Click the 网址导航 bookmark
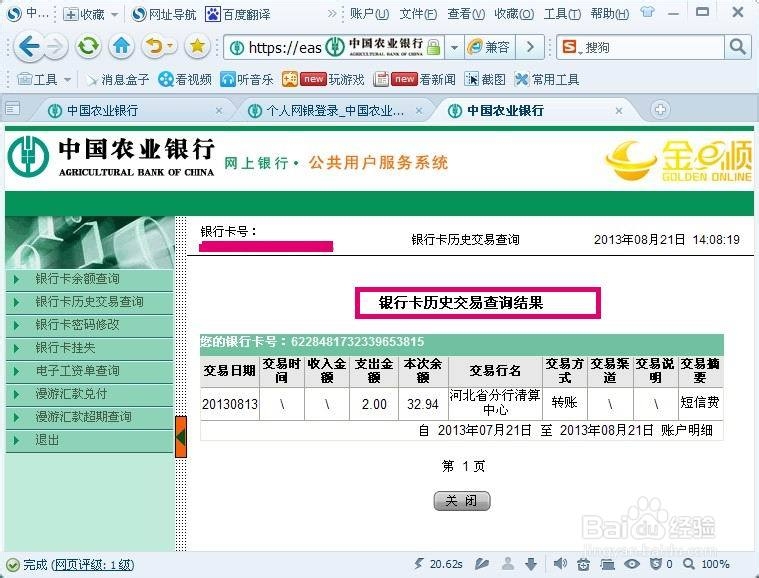The width and height of the screenshot is (759, 578). click(165, 15)
